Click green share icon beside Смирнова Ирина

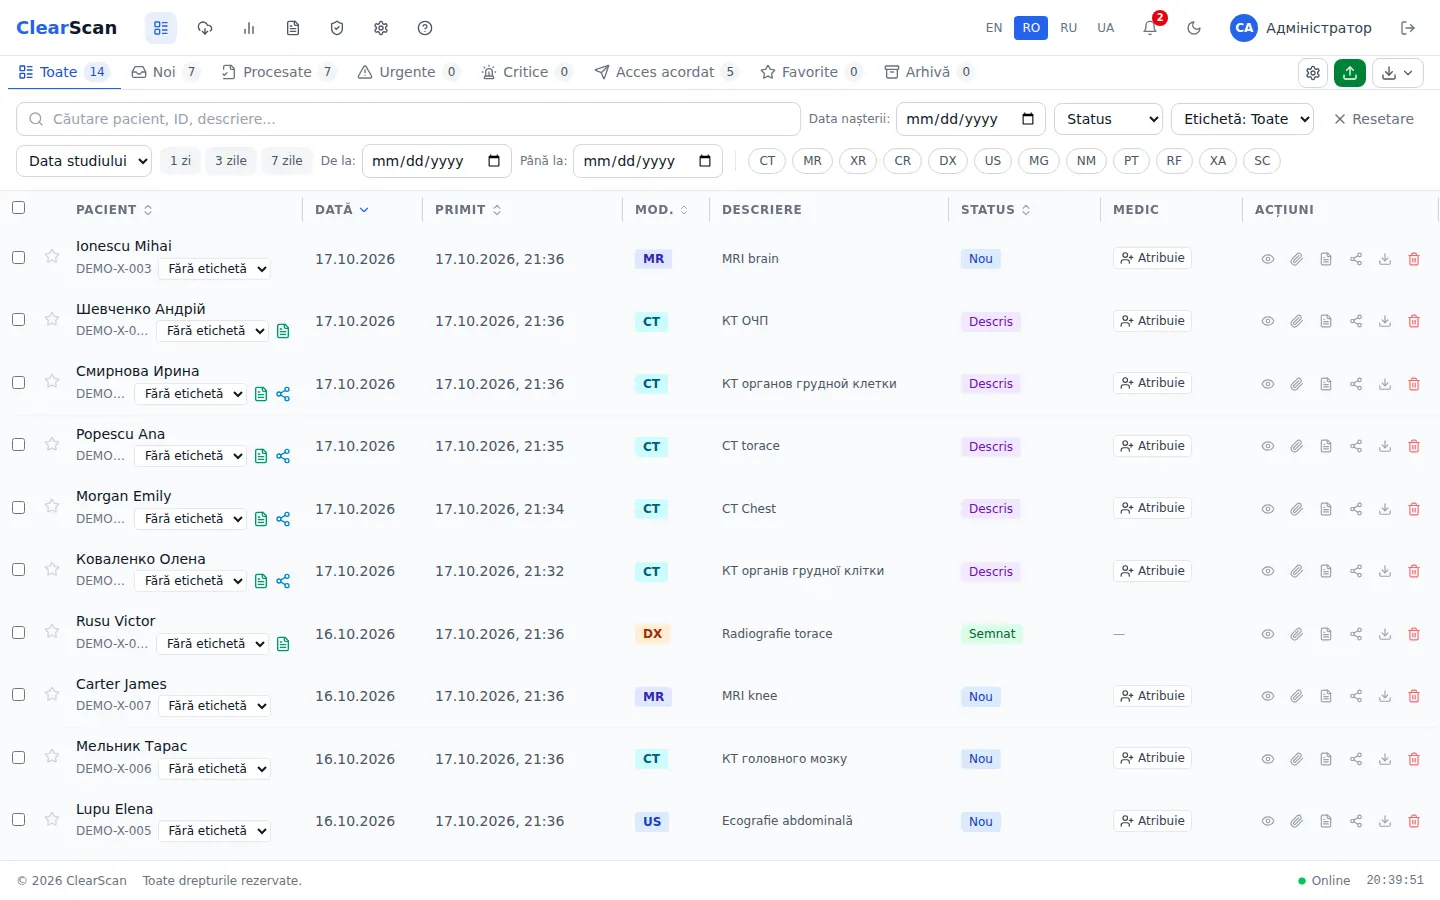pyautogui.click(x=283, y=394)
